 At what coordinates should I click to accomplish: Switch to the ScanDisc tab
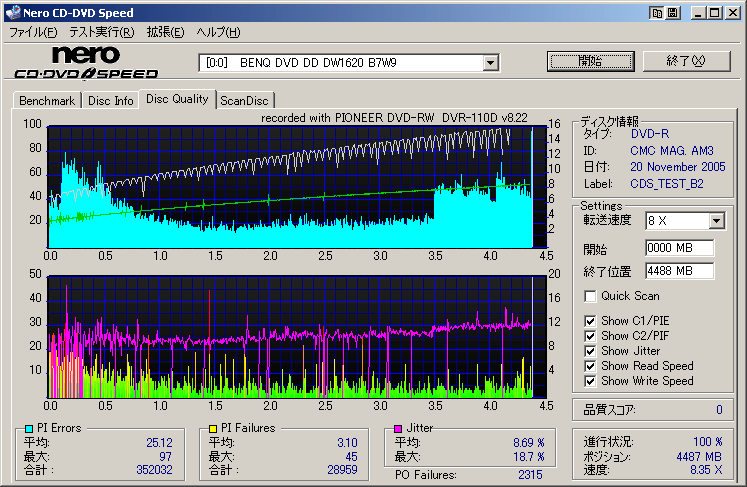(x=244, y=101)
